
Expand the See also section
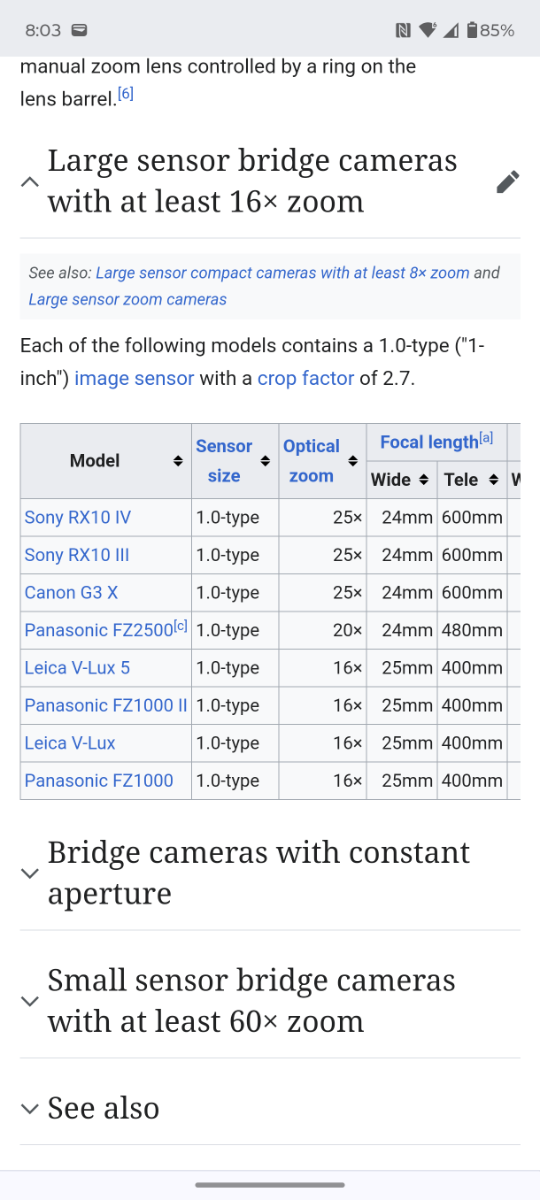click(30, 1108)
